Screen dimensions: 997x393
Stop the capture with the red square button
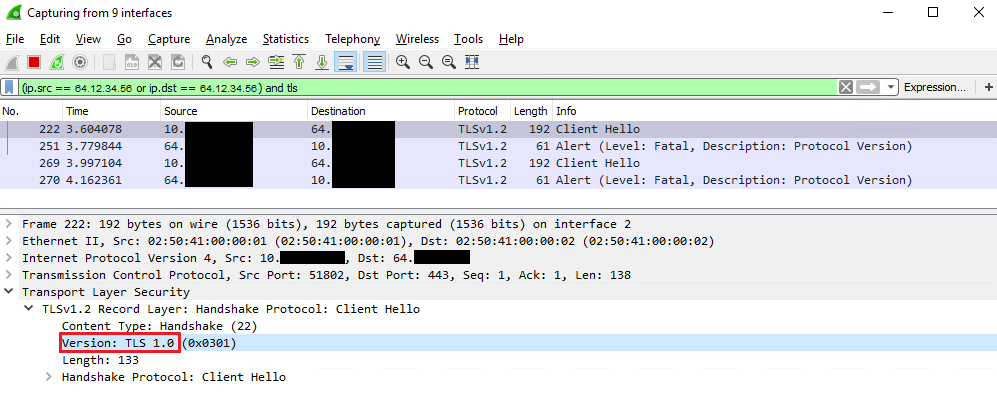[34, 62]
